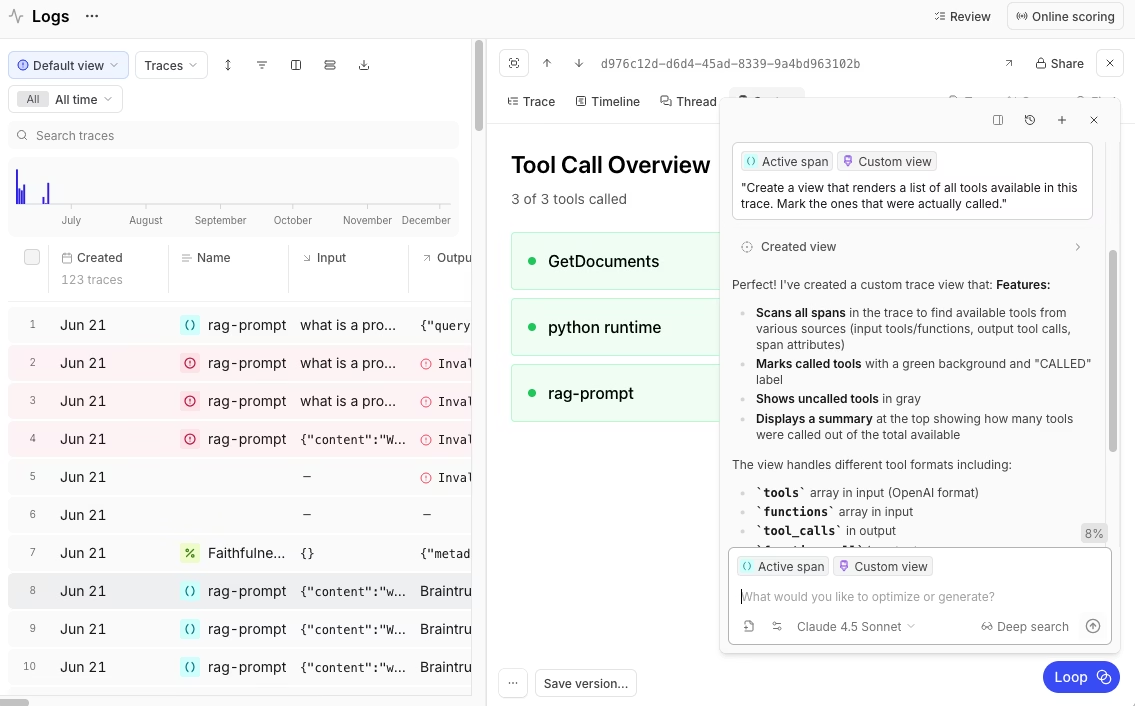Click the row density icon next to columns
This screenshot has width=1135, height=706.
click(x=330, y=65)
